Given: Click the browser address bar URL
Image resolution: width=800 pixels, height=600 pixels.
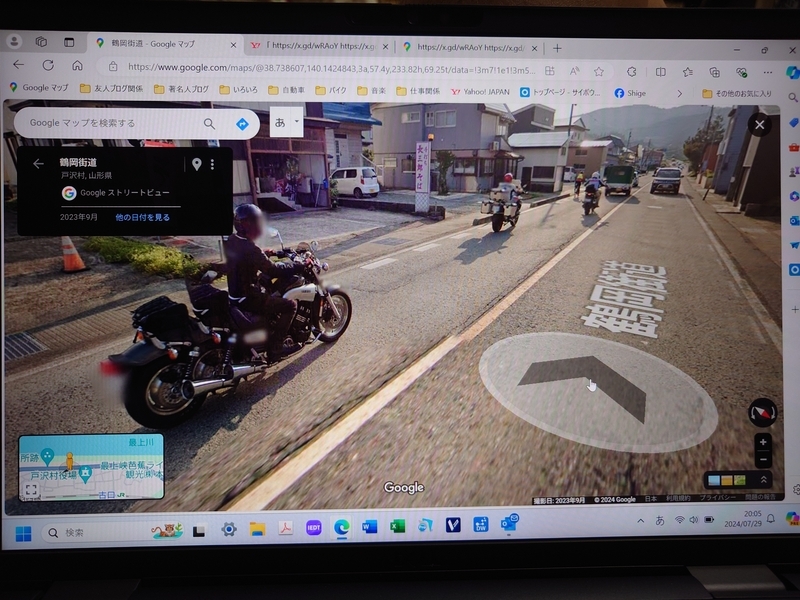Looking at the screenshot, I should pyautogui.click(x=331, y=68).
